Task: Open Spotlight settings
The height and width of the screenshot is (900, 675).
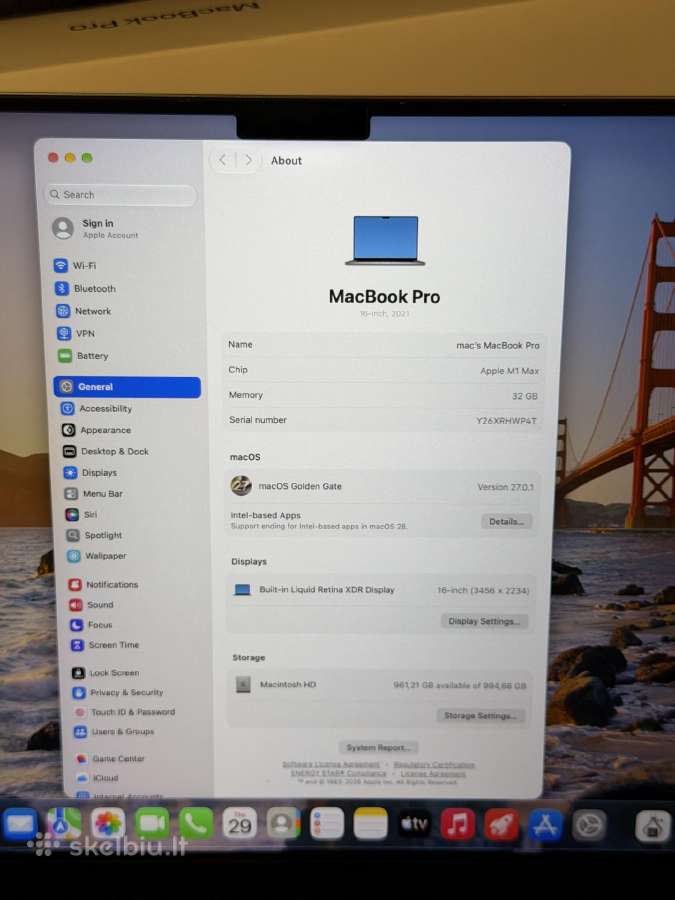Action: [95, 536]
